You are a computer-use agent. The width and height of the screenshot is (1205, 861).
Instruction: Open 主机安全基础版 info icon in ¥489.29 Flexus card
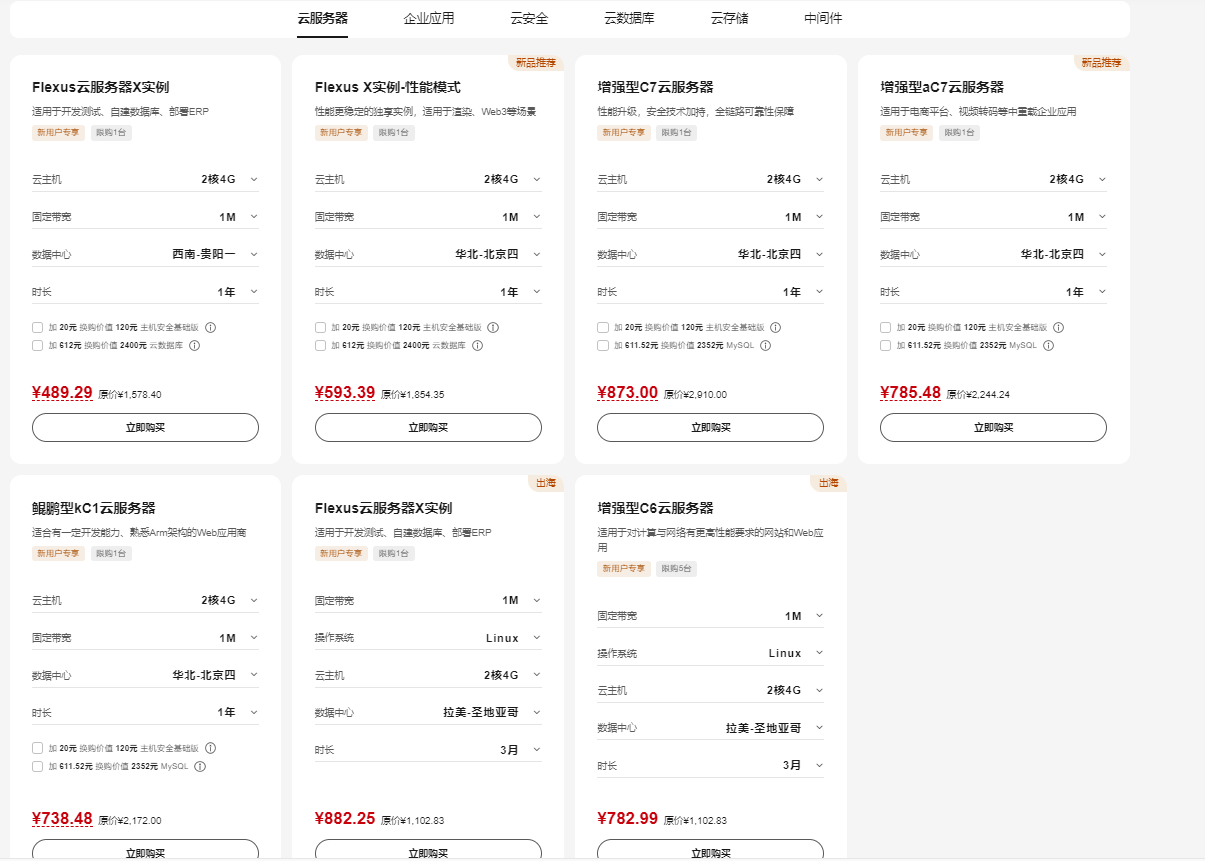point(211,327)
